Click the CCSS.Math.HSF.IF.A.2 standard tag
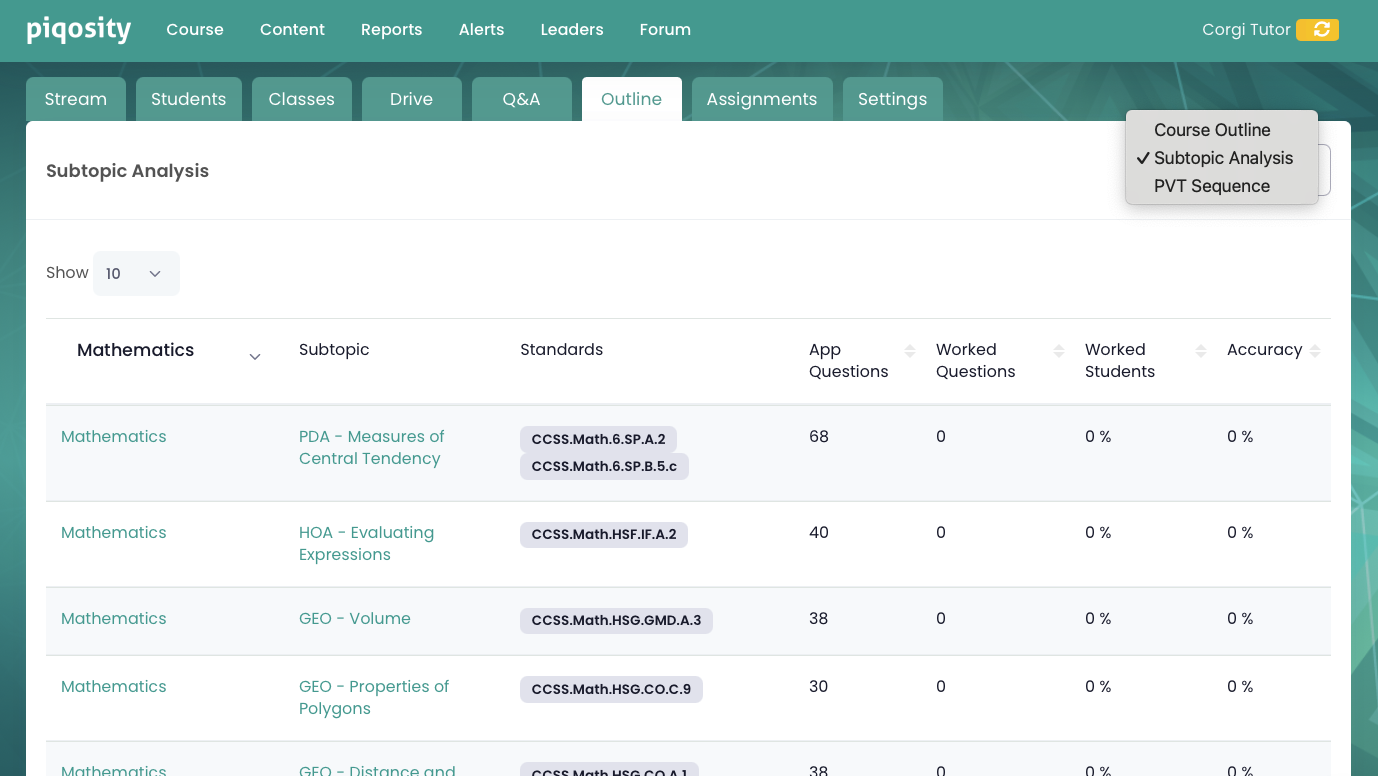Viewport: 1378px width, 776px height. pos(603,535)
